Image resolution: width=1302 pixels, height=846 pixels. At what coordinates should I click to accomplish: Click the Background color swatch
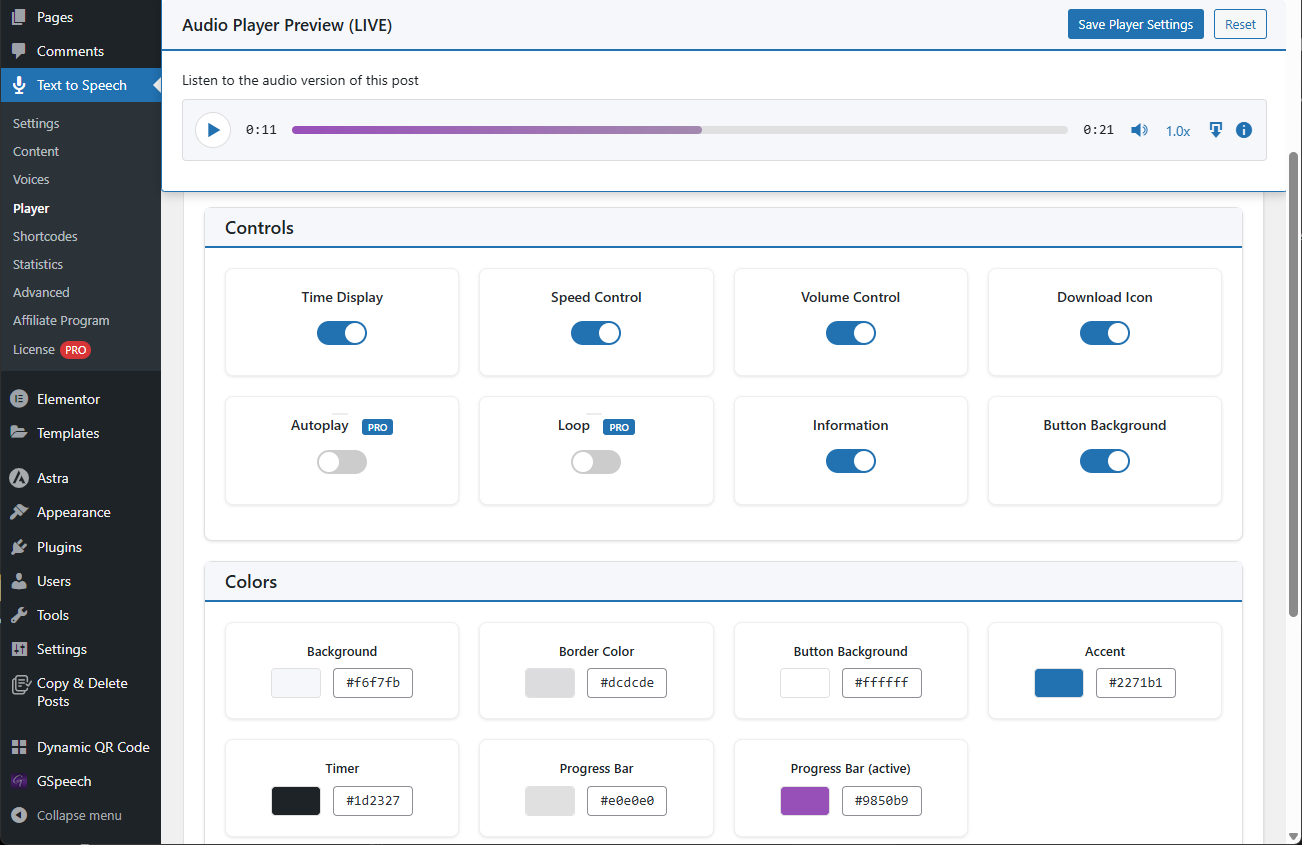pyautogui.click(x=296, y=683)
